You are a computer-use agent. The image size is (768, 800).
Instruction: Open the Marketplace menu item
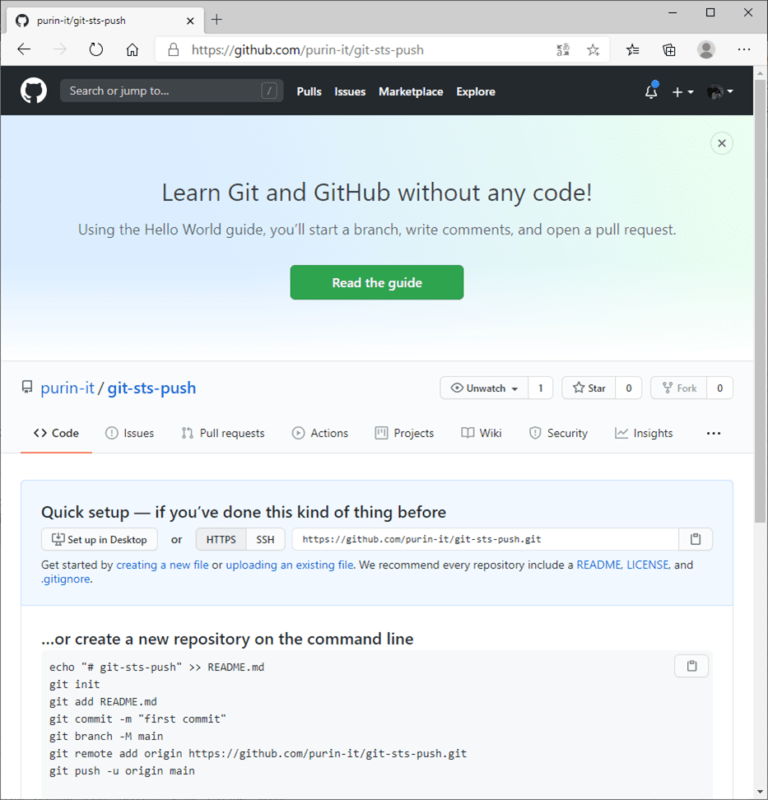tap(411, 91)
